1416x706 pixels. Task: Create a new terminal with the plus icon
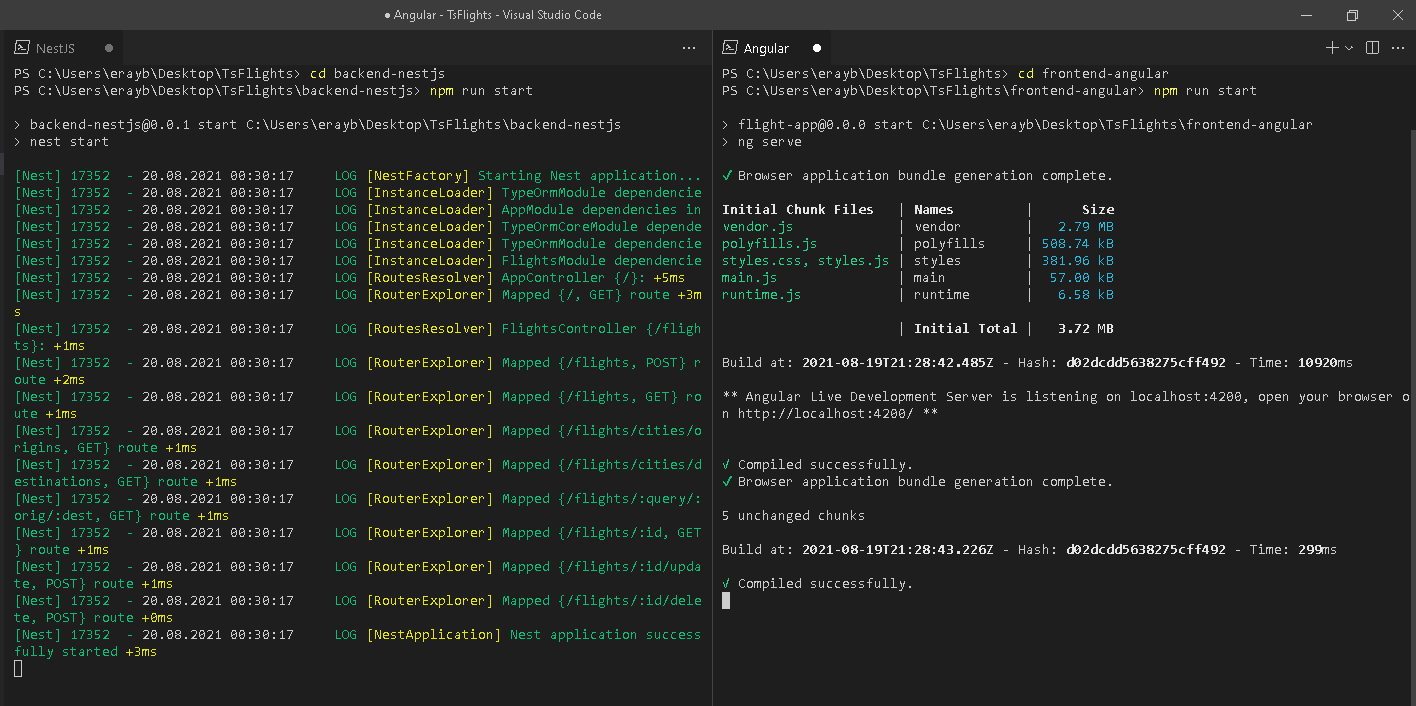1331,48
